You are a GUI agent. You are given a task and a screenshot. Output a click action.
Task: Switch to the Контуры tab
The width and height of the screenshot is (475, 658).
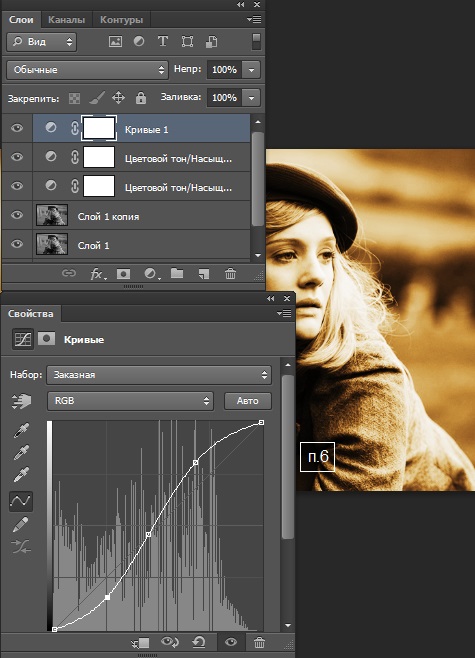coord(121,20)
